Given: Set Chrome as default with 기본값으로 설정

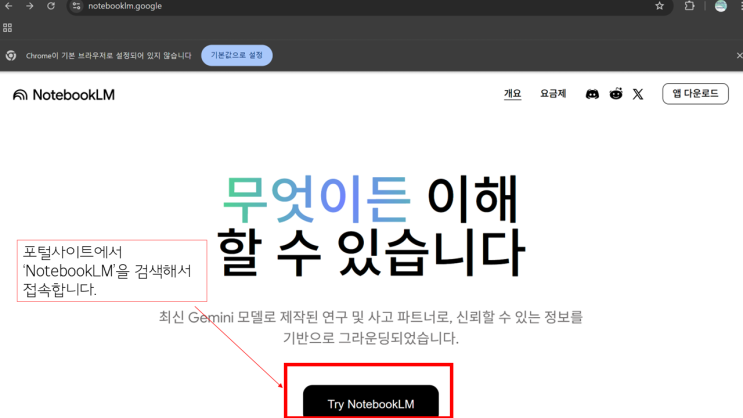Looking at the screenshot, I should click(x=236, y=55).
